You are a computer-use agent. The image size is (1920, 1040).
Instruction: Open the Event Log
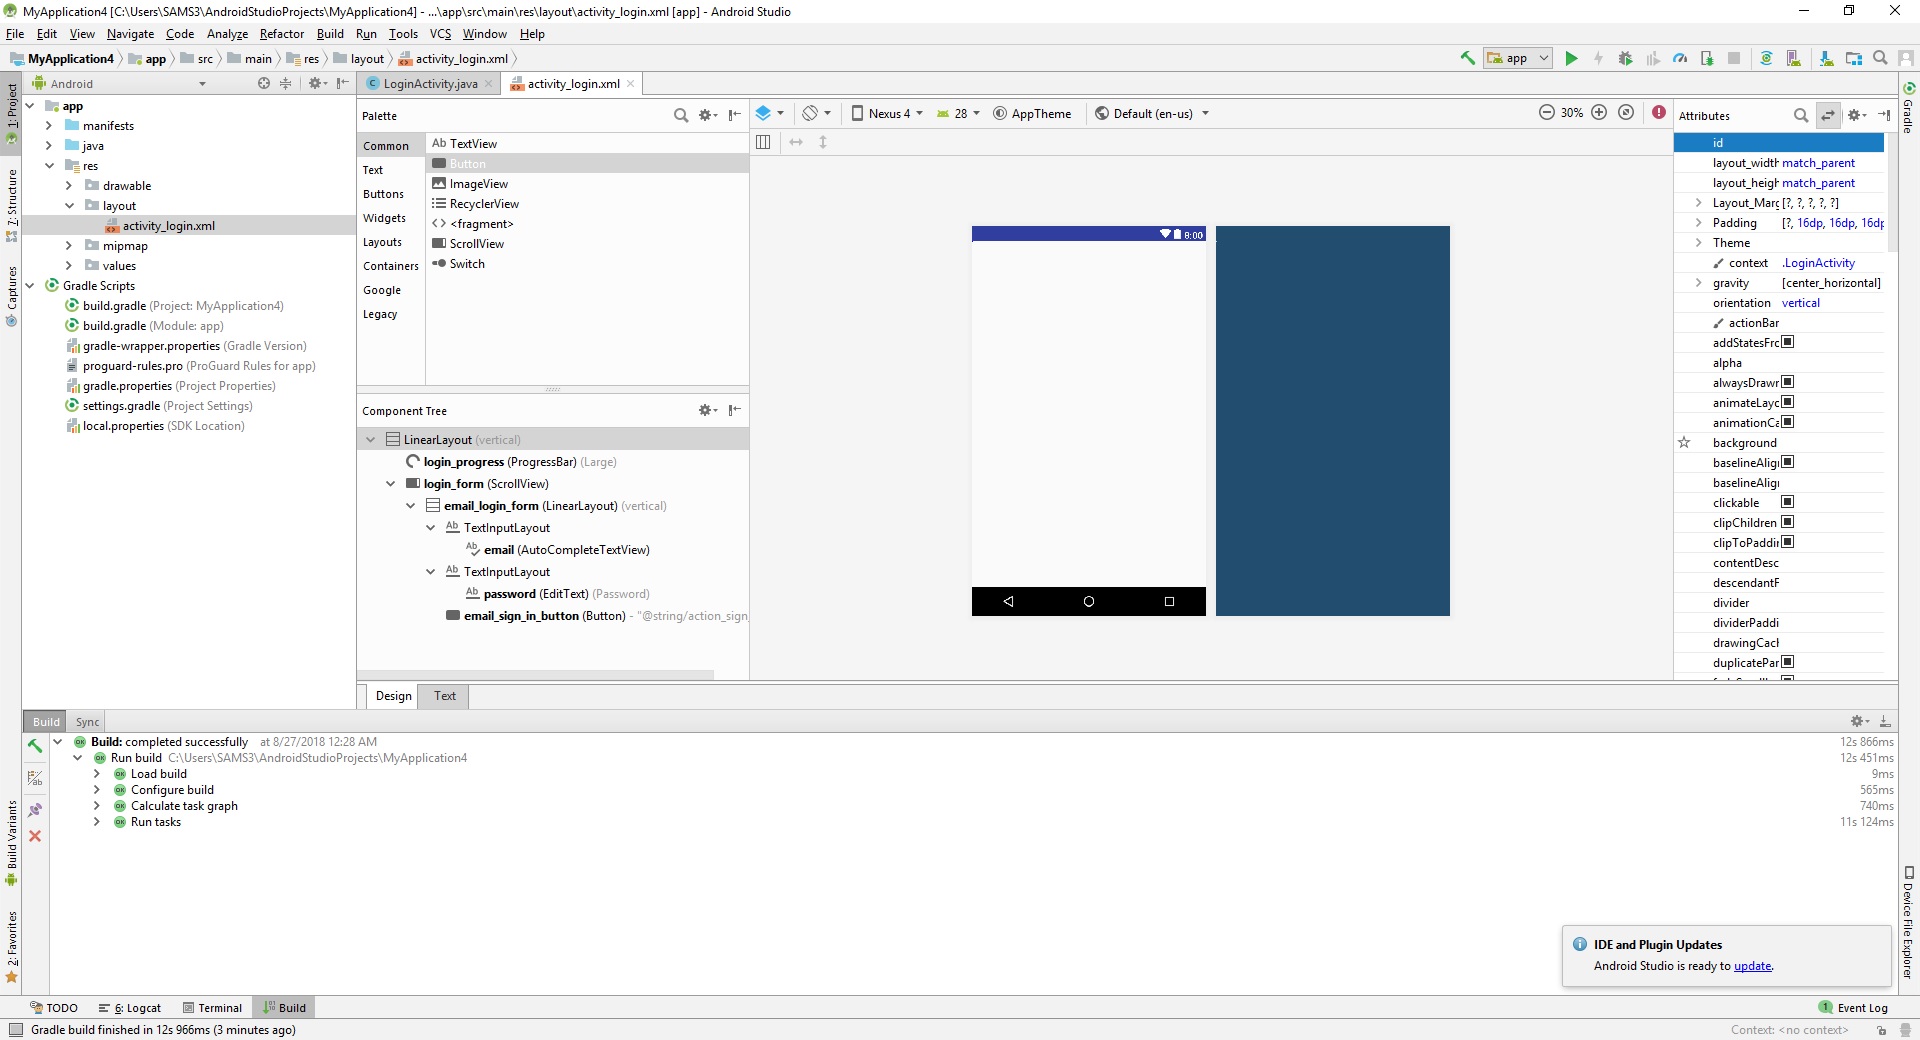click(x=1853, y=1008)
